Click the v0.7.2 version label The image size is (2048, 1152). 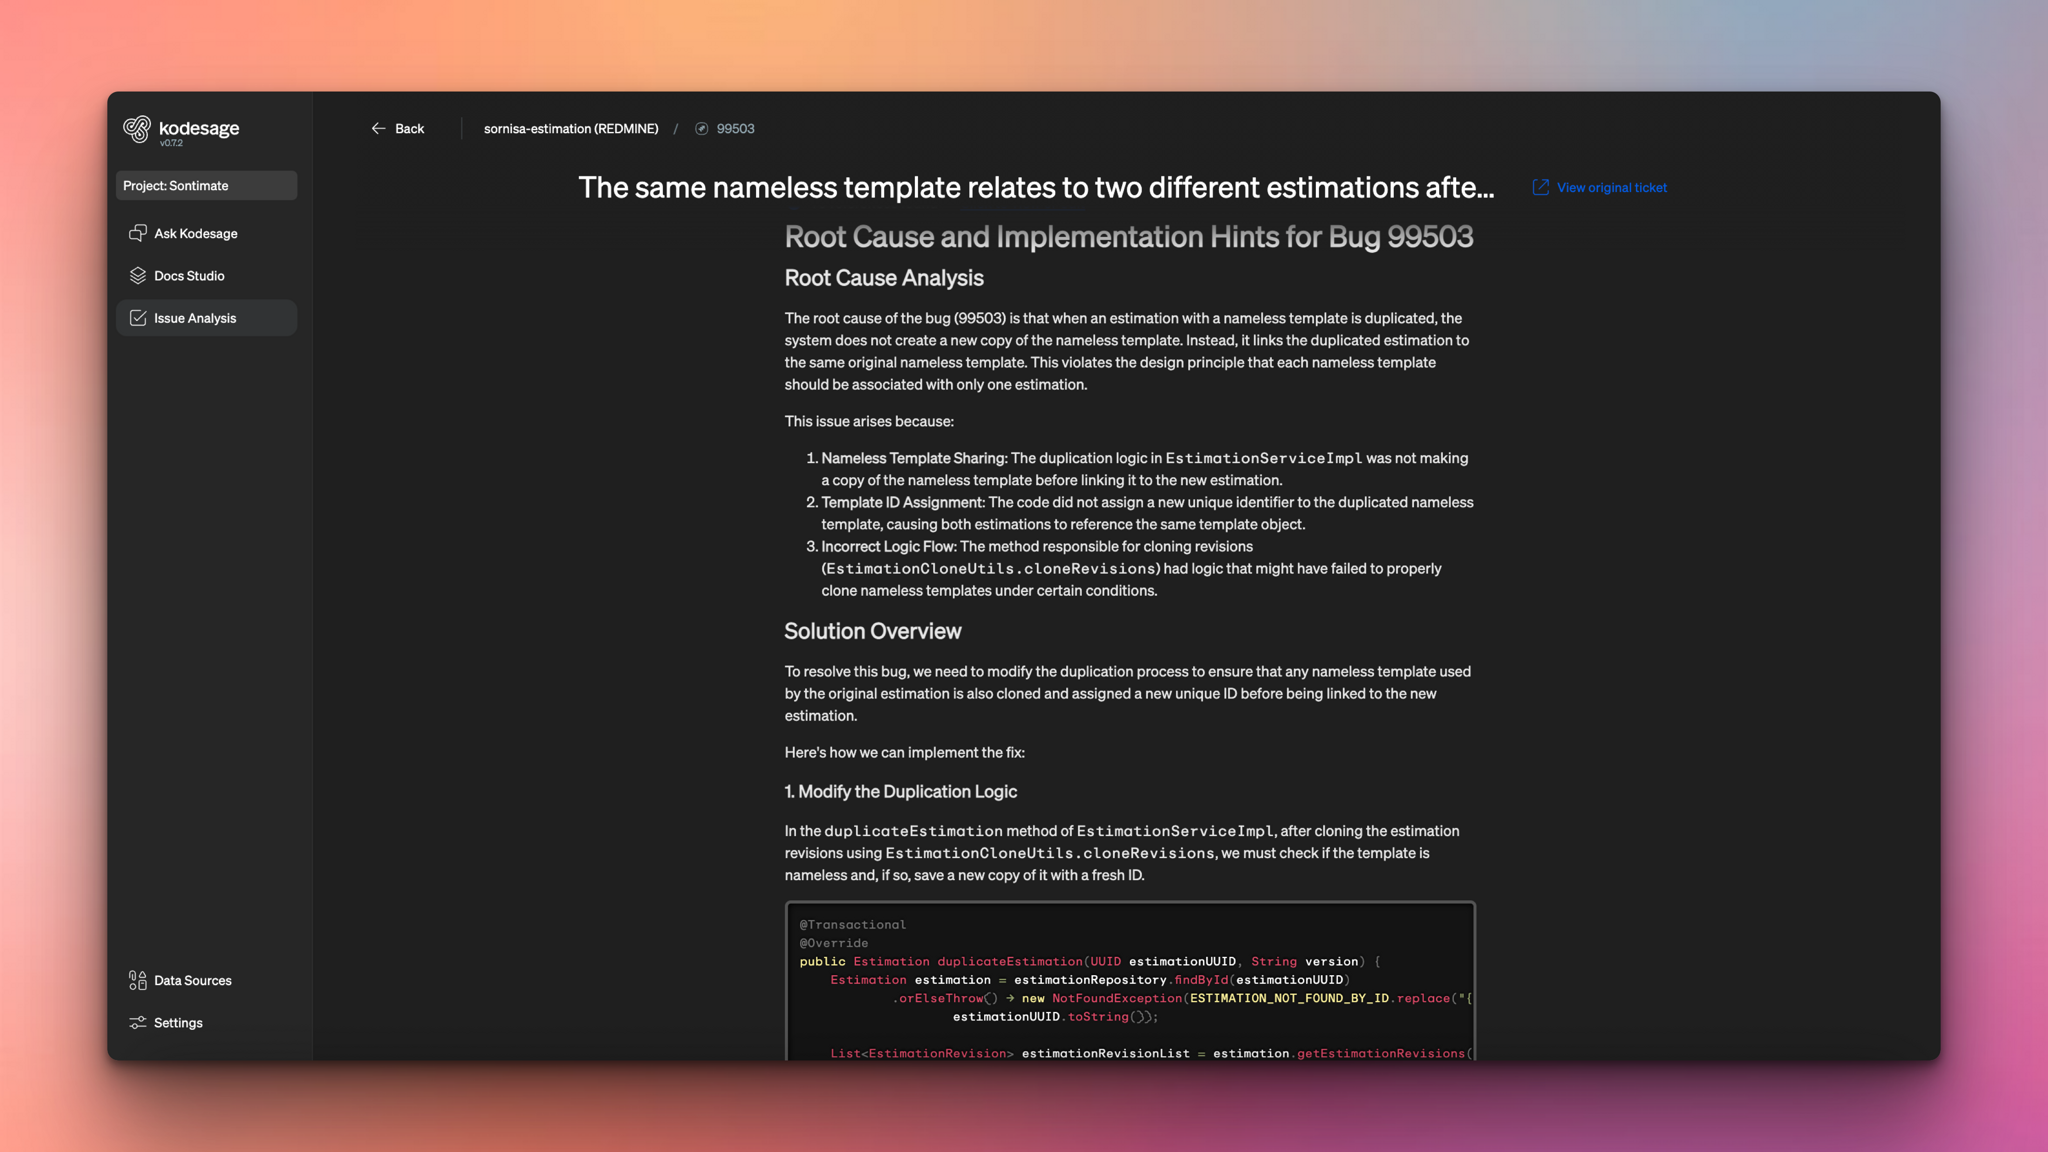(172, 143)
